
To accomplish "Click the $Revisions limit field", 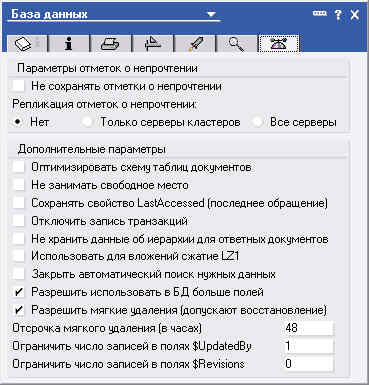I will (308, 364).
